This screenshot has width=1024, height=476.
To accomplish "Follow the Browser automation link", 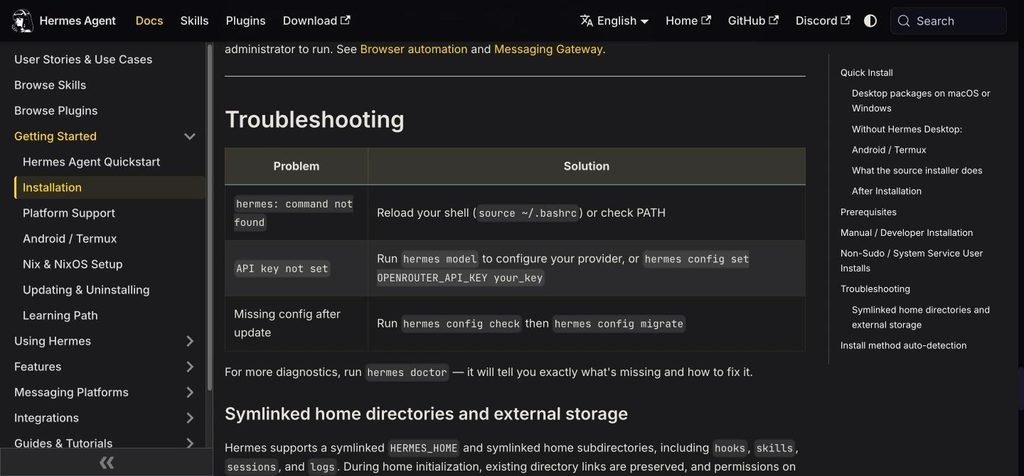I will point(413,49).
